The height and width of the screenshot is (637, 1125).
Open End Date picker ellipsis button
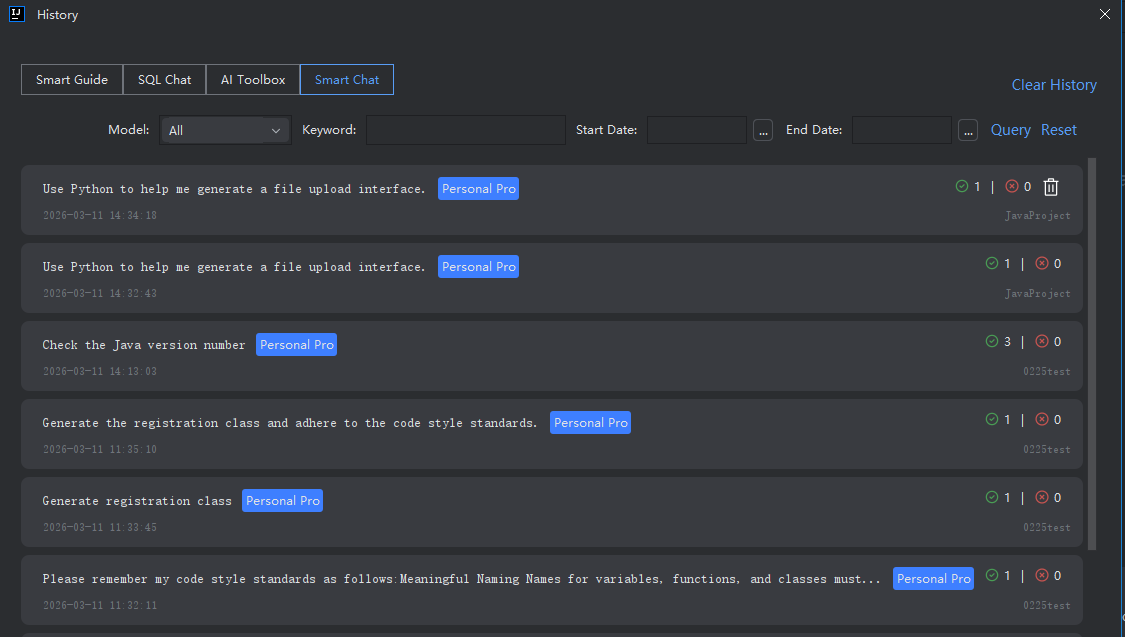coord(968,130)
